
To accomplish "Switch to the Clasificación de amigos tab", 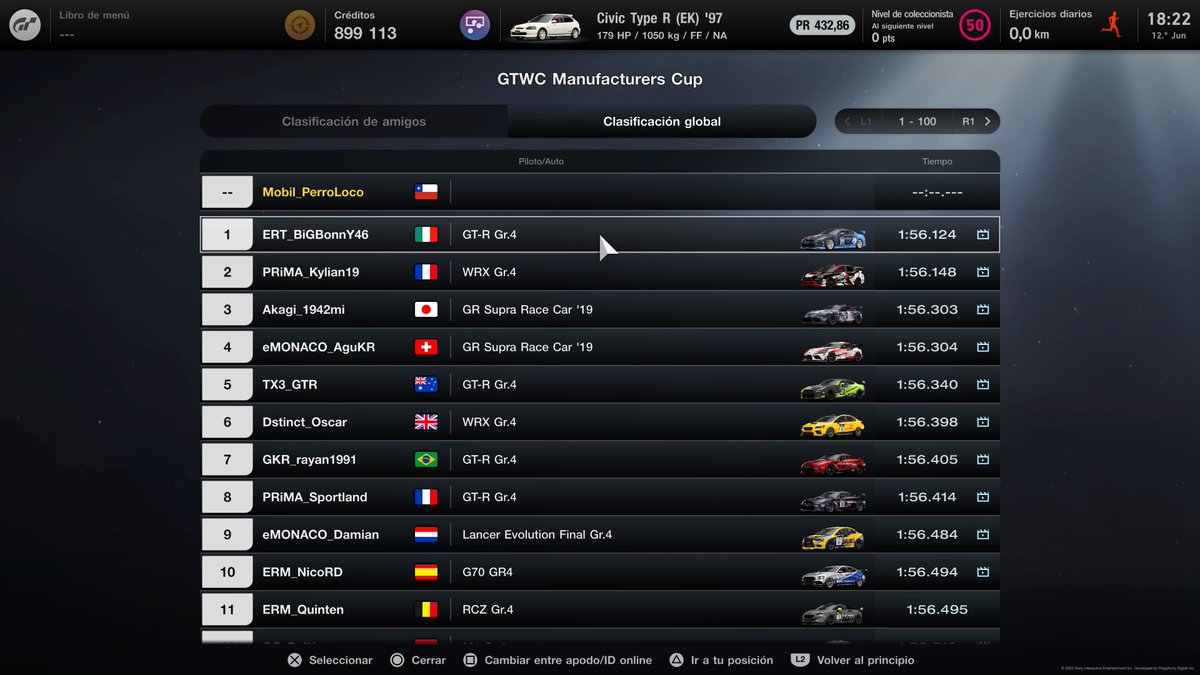I will pos(353,121).
